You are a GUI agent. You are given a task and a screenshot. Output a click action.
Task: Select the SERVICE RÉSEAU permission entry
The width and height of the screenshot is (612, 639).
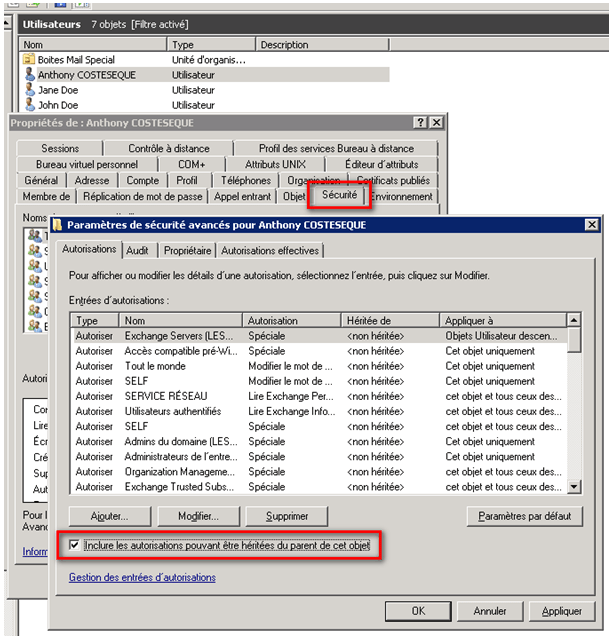coord(160,396)
